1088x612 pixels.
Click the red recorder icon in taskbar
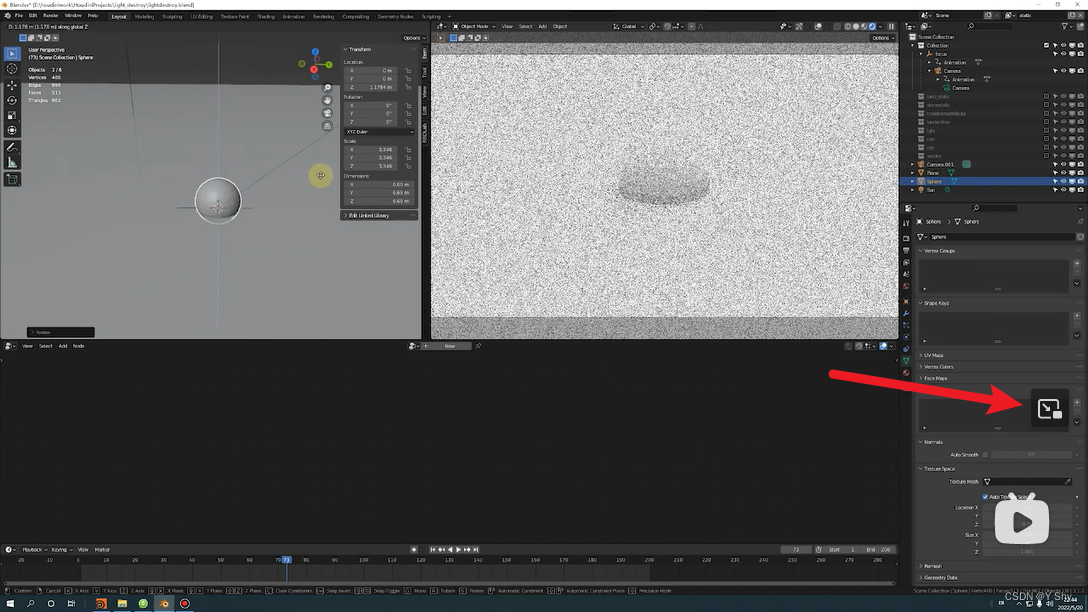click(x=185, y=604)
